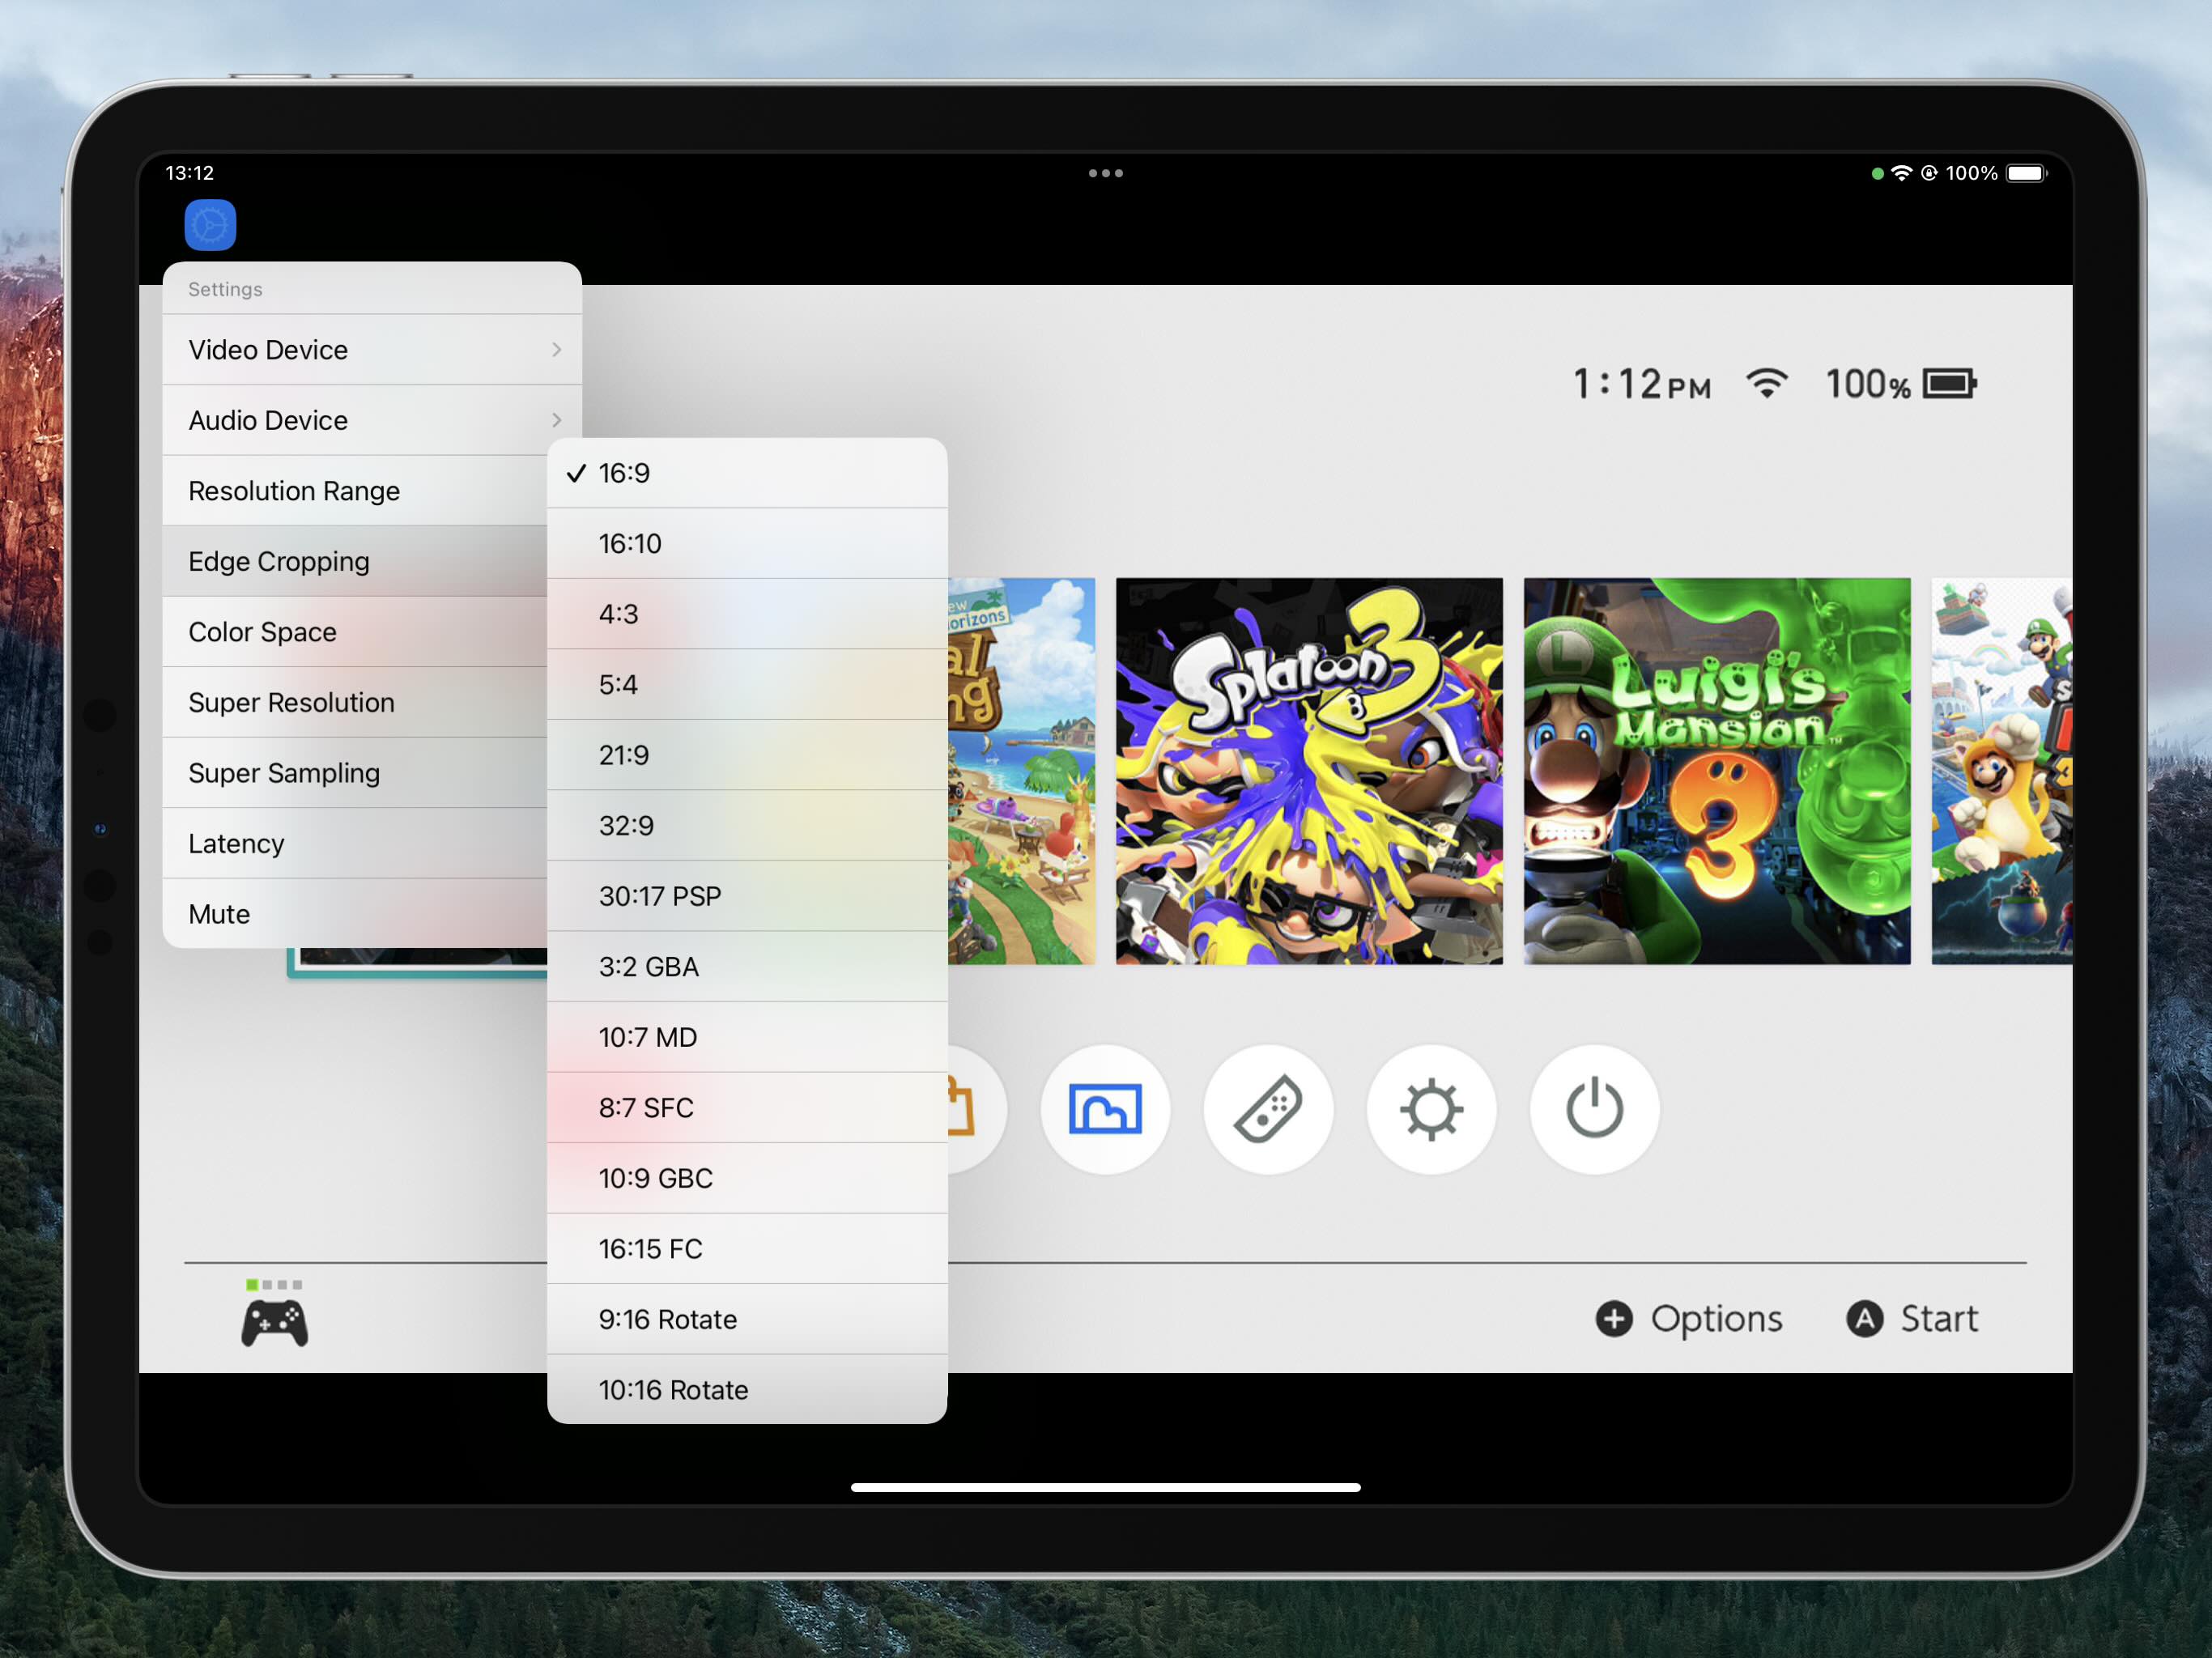2212x1658 pixels.
Task: Click the iPad status bar Wi-Fi icon
Action: point(1901,173)
